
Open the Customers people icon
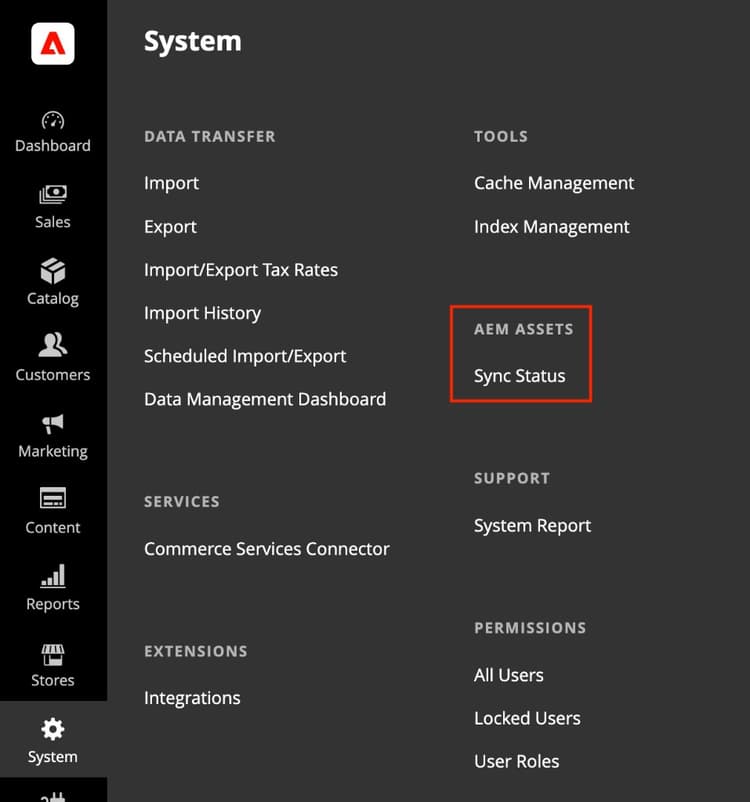coord(53,345)
